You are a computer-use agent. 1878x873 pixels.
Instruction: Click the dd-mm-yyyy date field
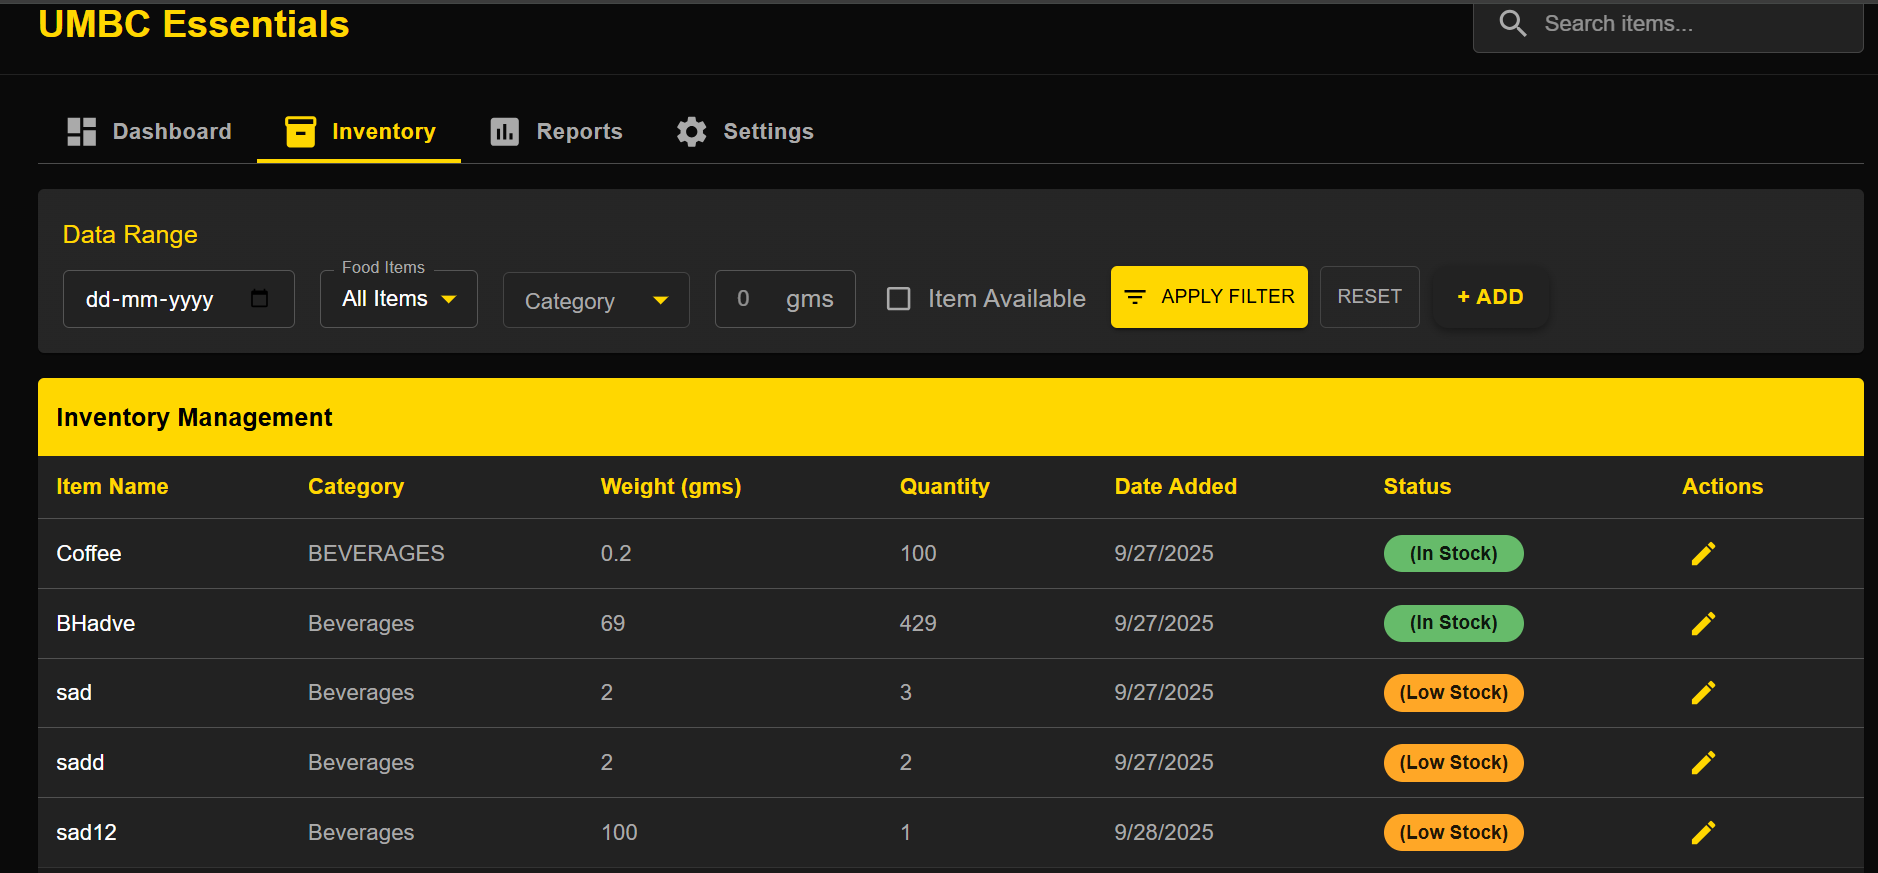[179, 299]
